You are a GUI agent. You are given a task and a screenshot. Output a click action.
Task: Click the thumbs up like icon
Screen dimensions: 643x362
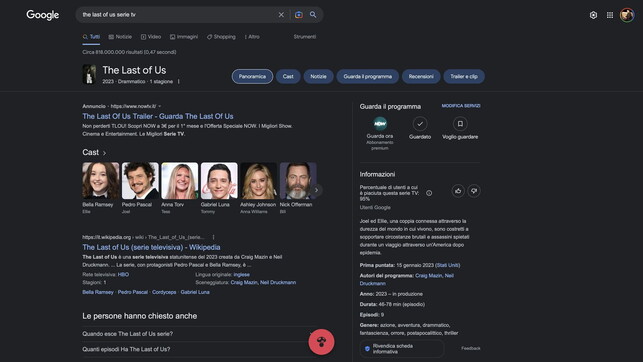(458, 191)
